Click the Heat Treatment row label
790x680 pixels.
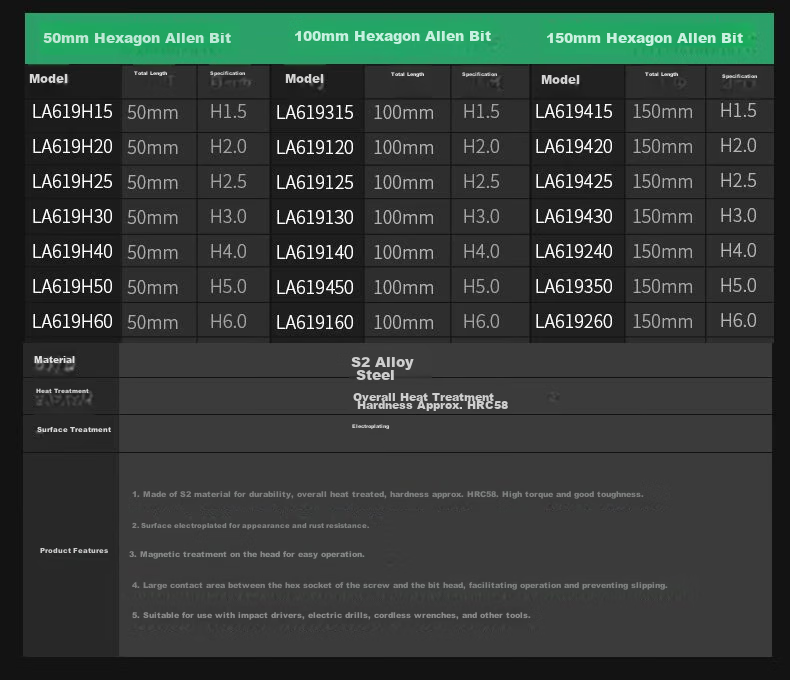point(62,391)
